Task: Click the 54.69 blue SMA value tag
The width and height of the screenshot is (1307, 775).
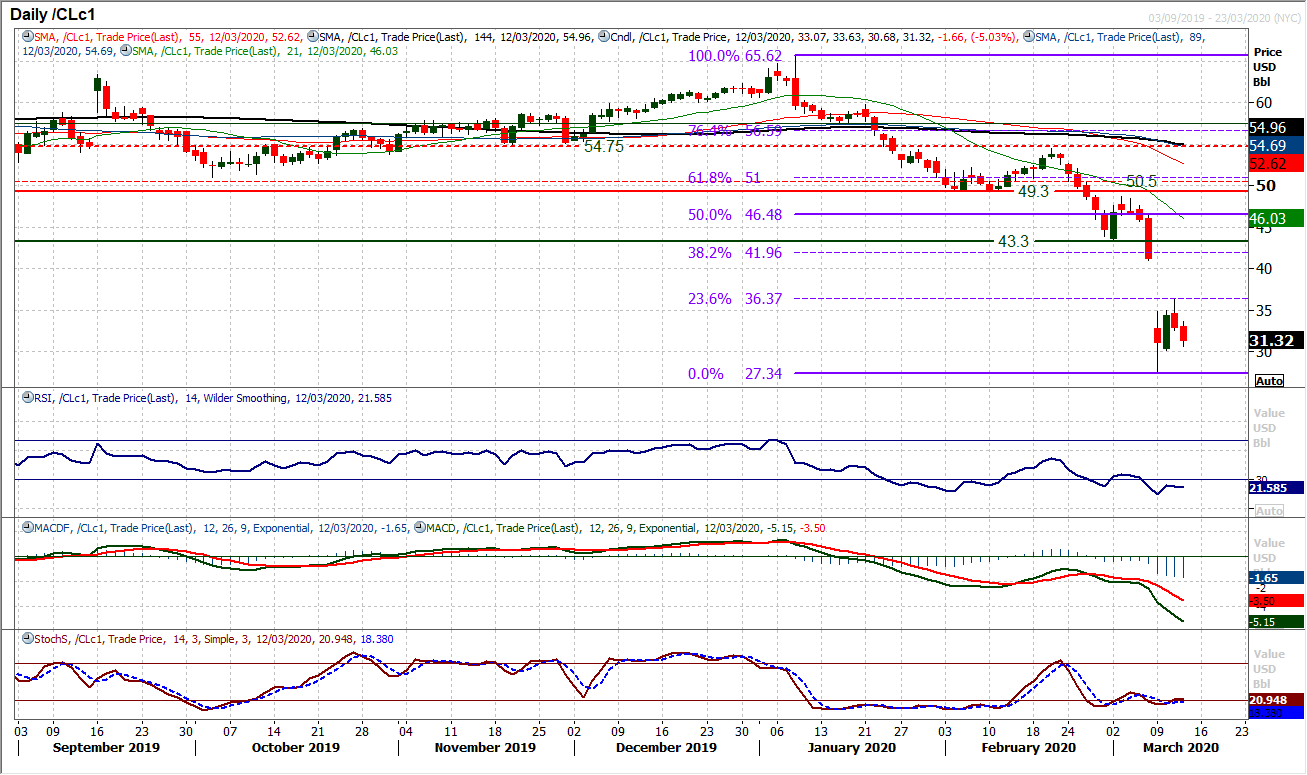Action: coord(1276,146)
